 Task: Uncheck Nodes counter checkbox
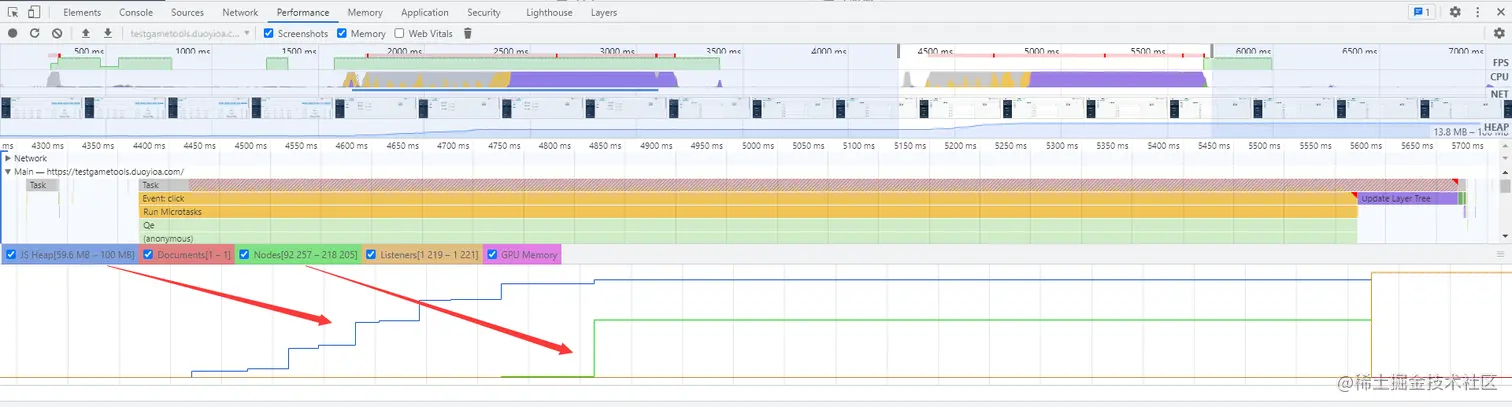[245, 255]
